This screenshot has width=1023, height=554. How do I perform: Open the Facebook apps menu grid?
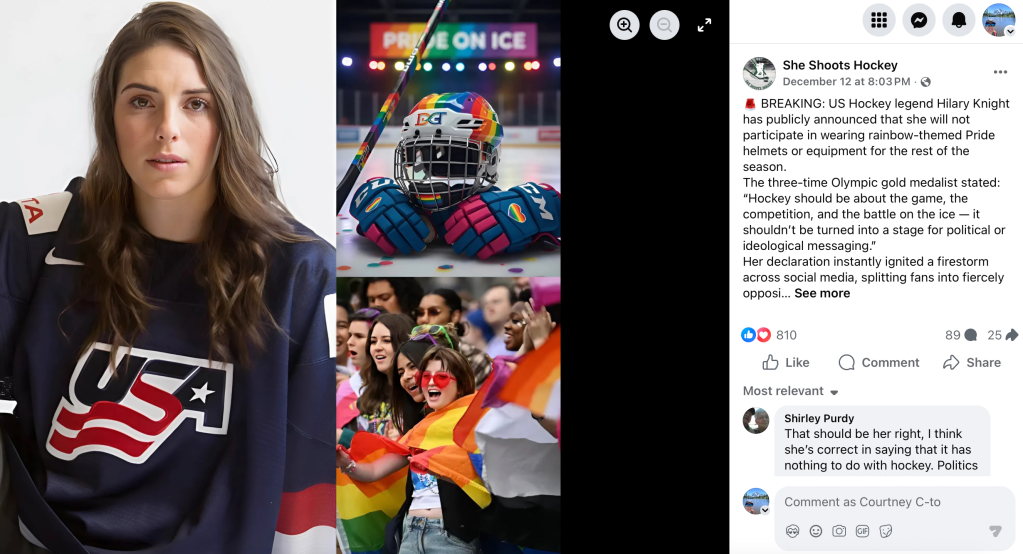click(x=879, y=20)
